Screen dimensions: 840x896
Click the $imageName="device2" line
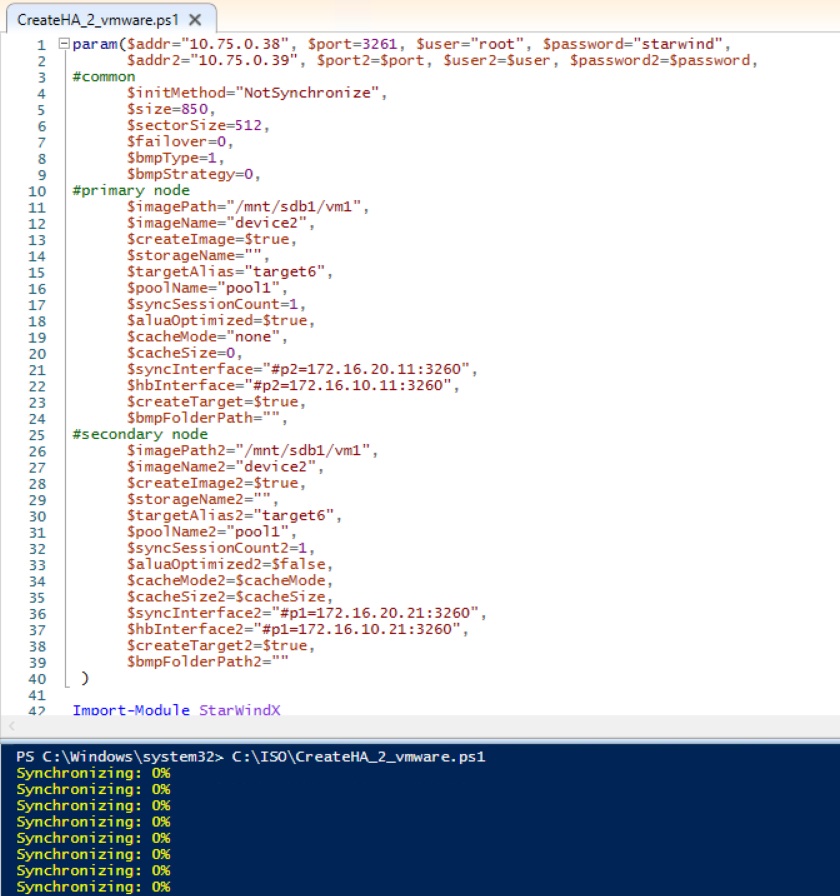(x=221, y=223)
